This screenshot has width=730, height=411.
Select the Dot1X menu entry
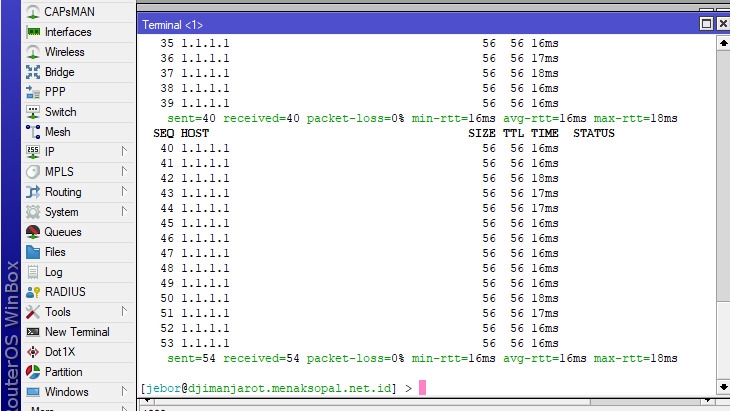(59, 352)
